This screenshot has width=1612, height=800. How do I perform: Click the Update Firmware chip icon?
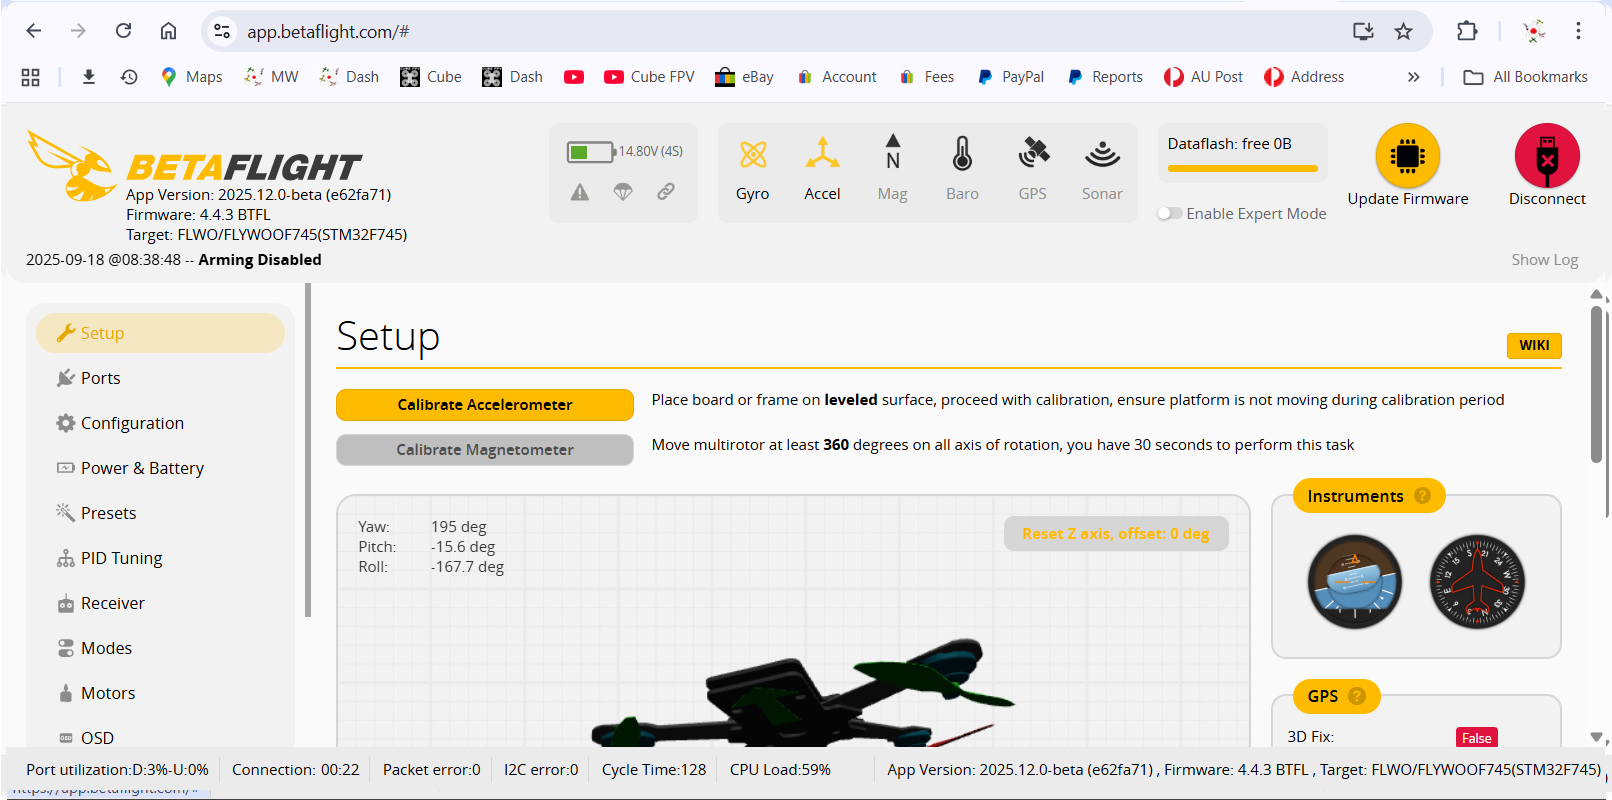click(x=1407, y=156)
